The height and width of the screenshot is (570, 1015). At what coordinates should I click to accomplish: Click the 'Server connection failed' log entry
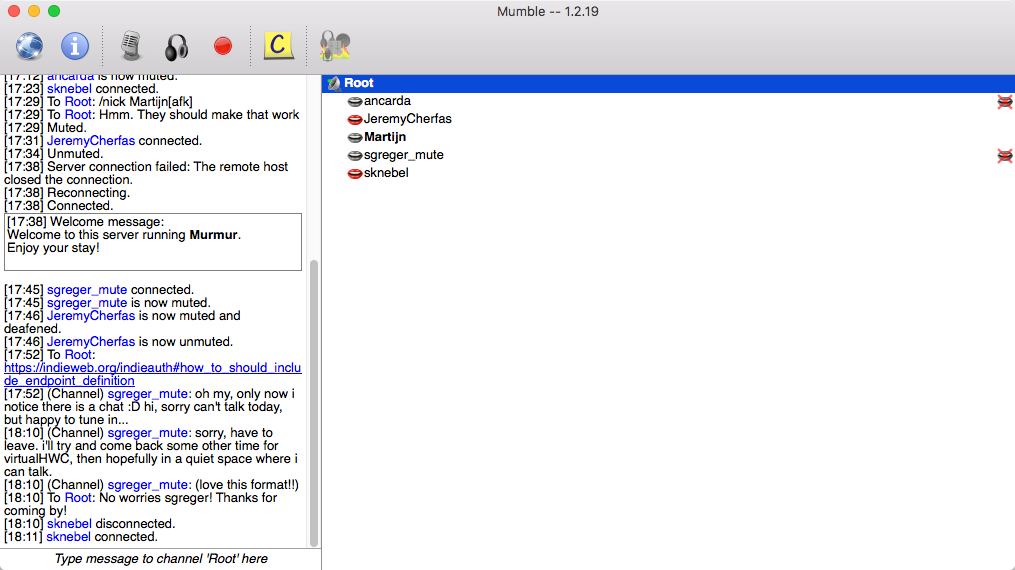(x=146, y=173)
